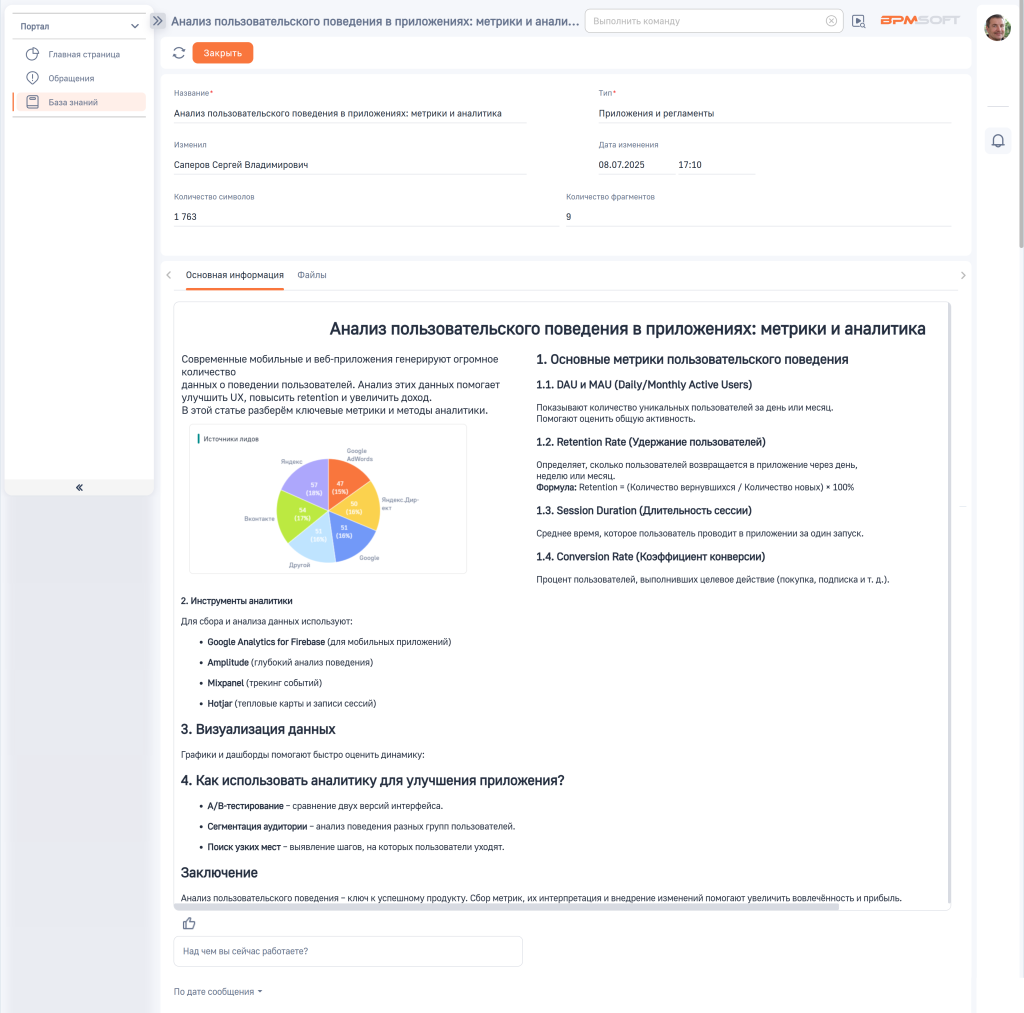Click heading 3. Визуализация данных
The image size is (1024, 1013).
coord(258,729)
